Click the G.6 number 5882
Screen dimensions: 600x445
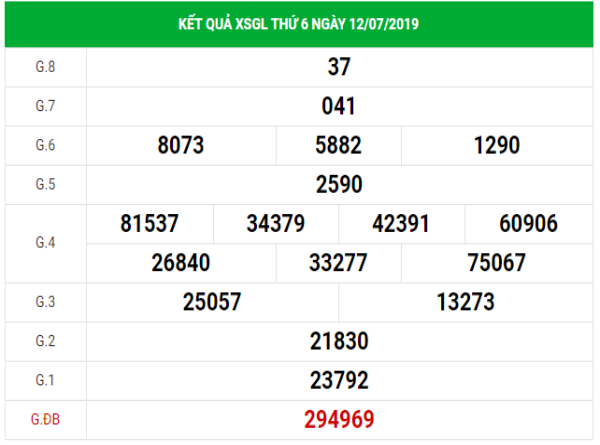[x=338, y=145]
